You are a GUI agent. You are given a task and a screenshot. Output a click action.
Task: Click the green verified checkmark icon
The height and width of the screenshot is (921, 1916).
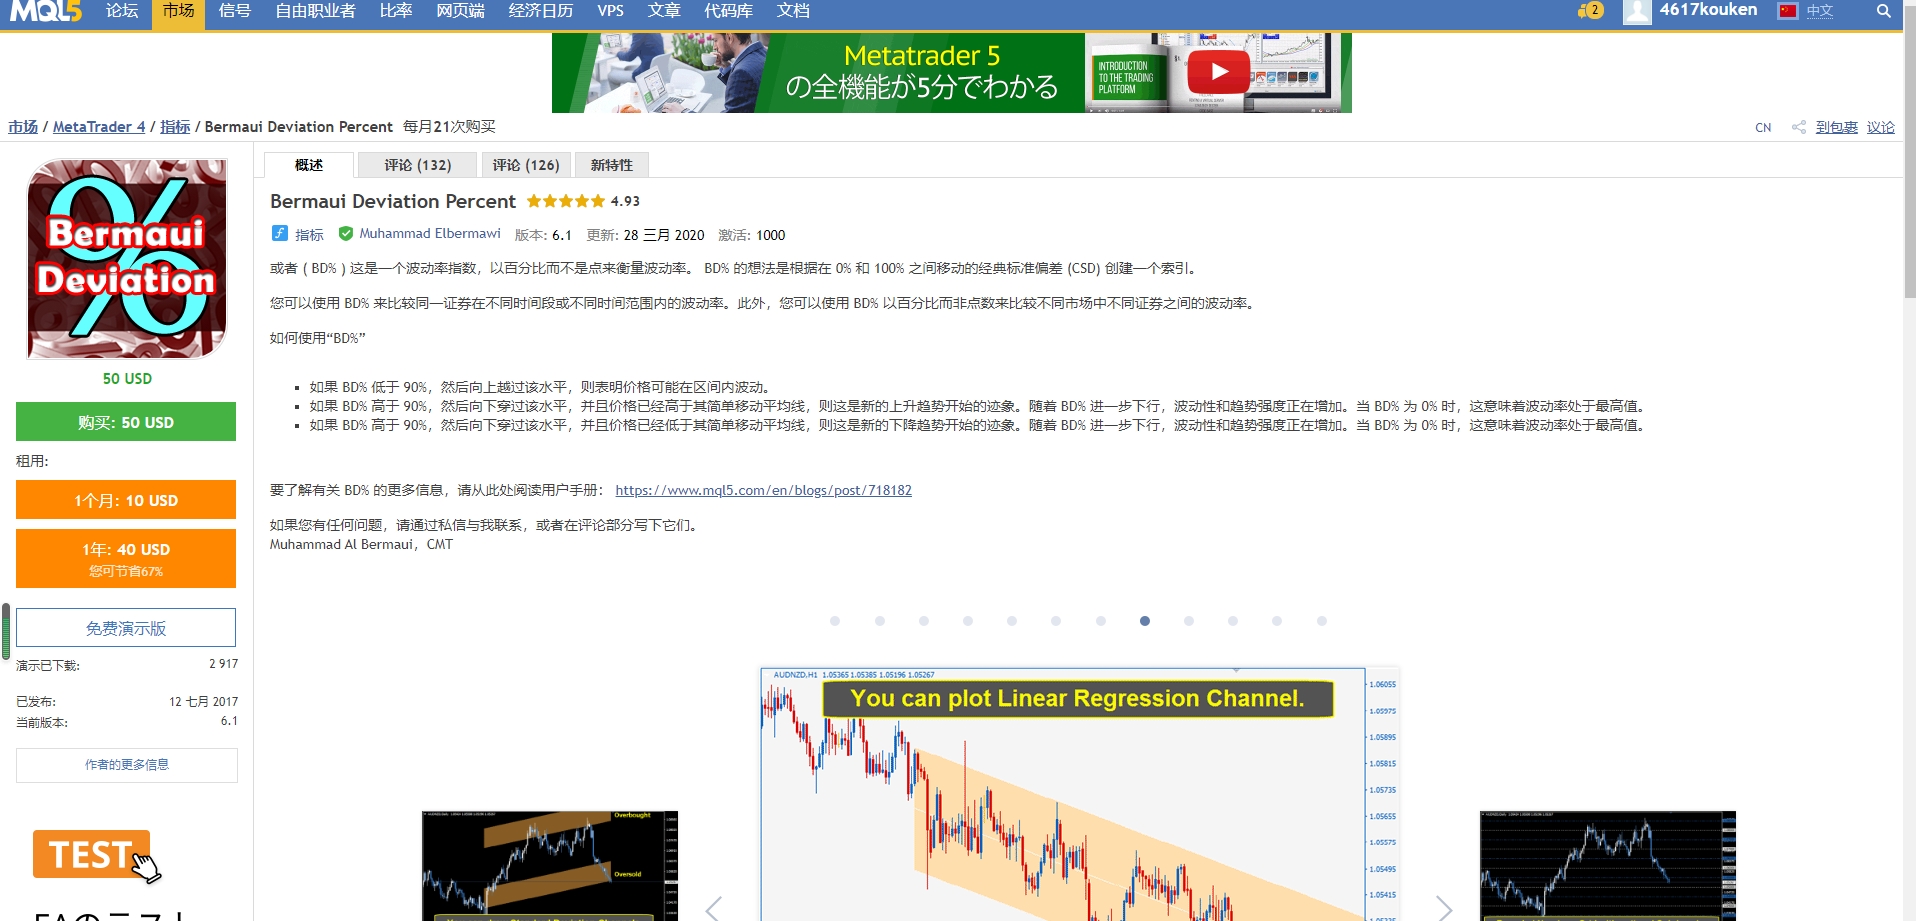[x=346, y=234]
